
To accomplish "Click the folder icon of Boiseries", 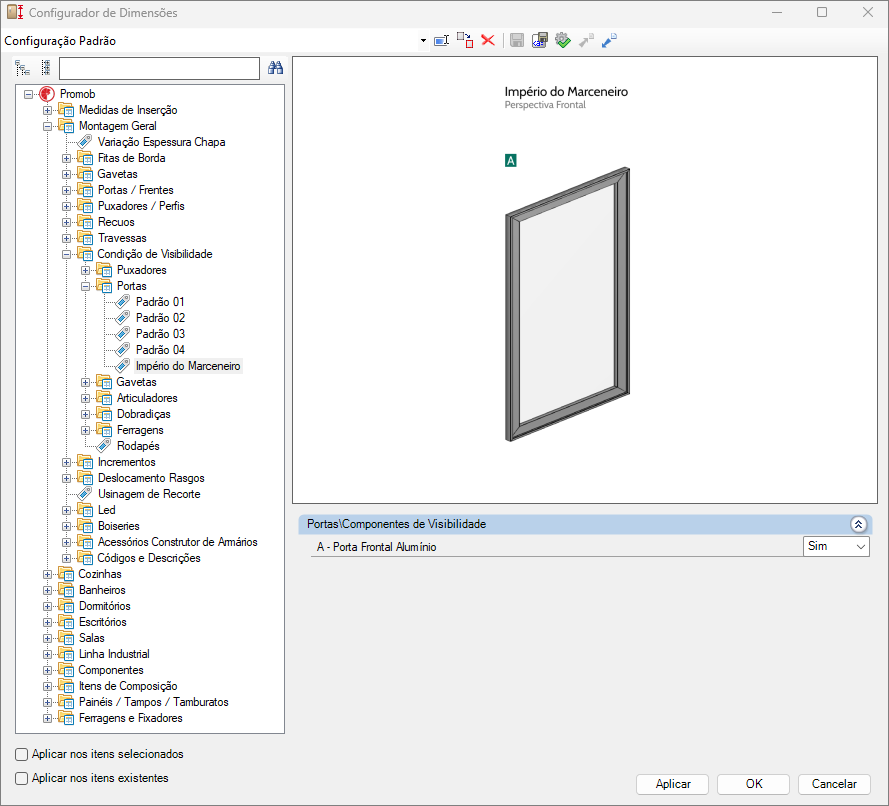I will (85, 525).
